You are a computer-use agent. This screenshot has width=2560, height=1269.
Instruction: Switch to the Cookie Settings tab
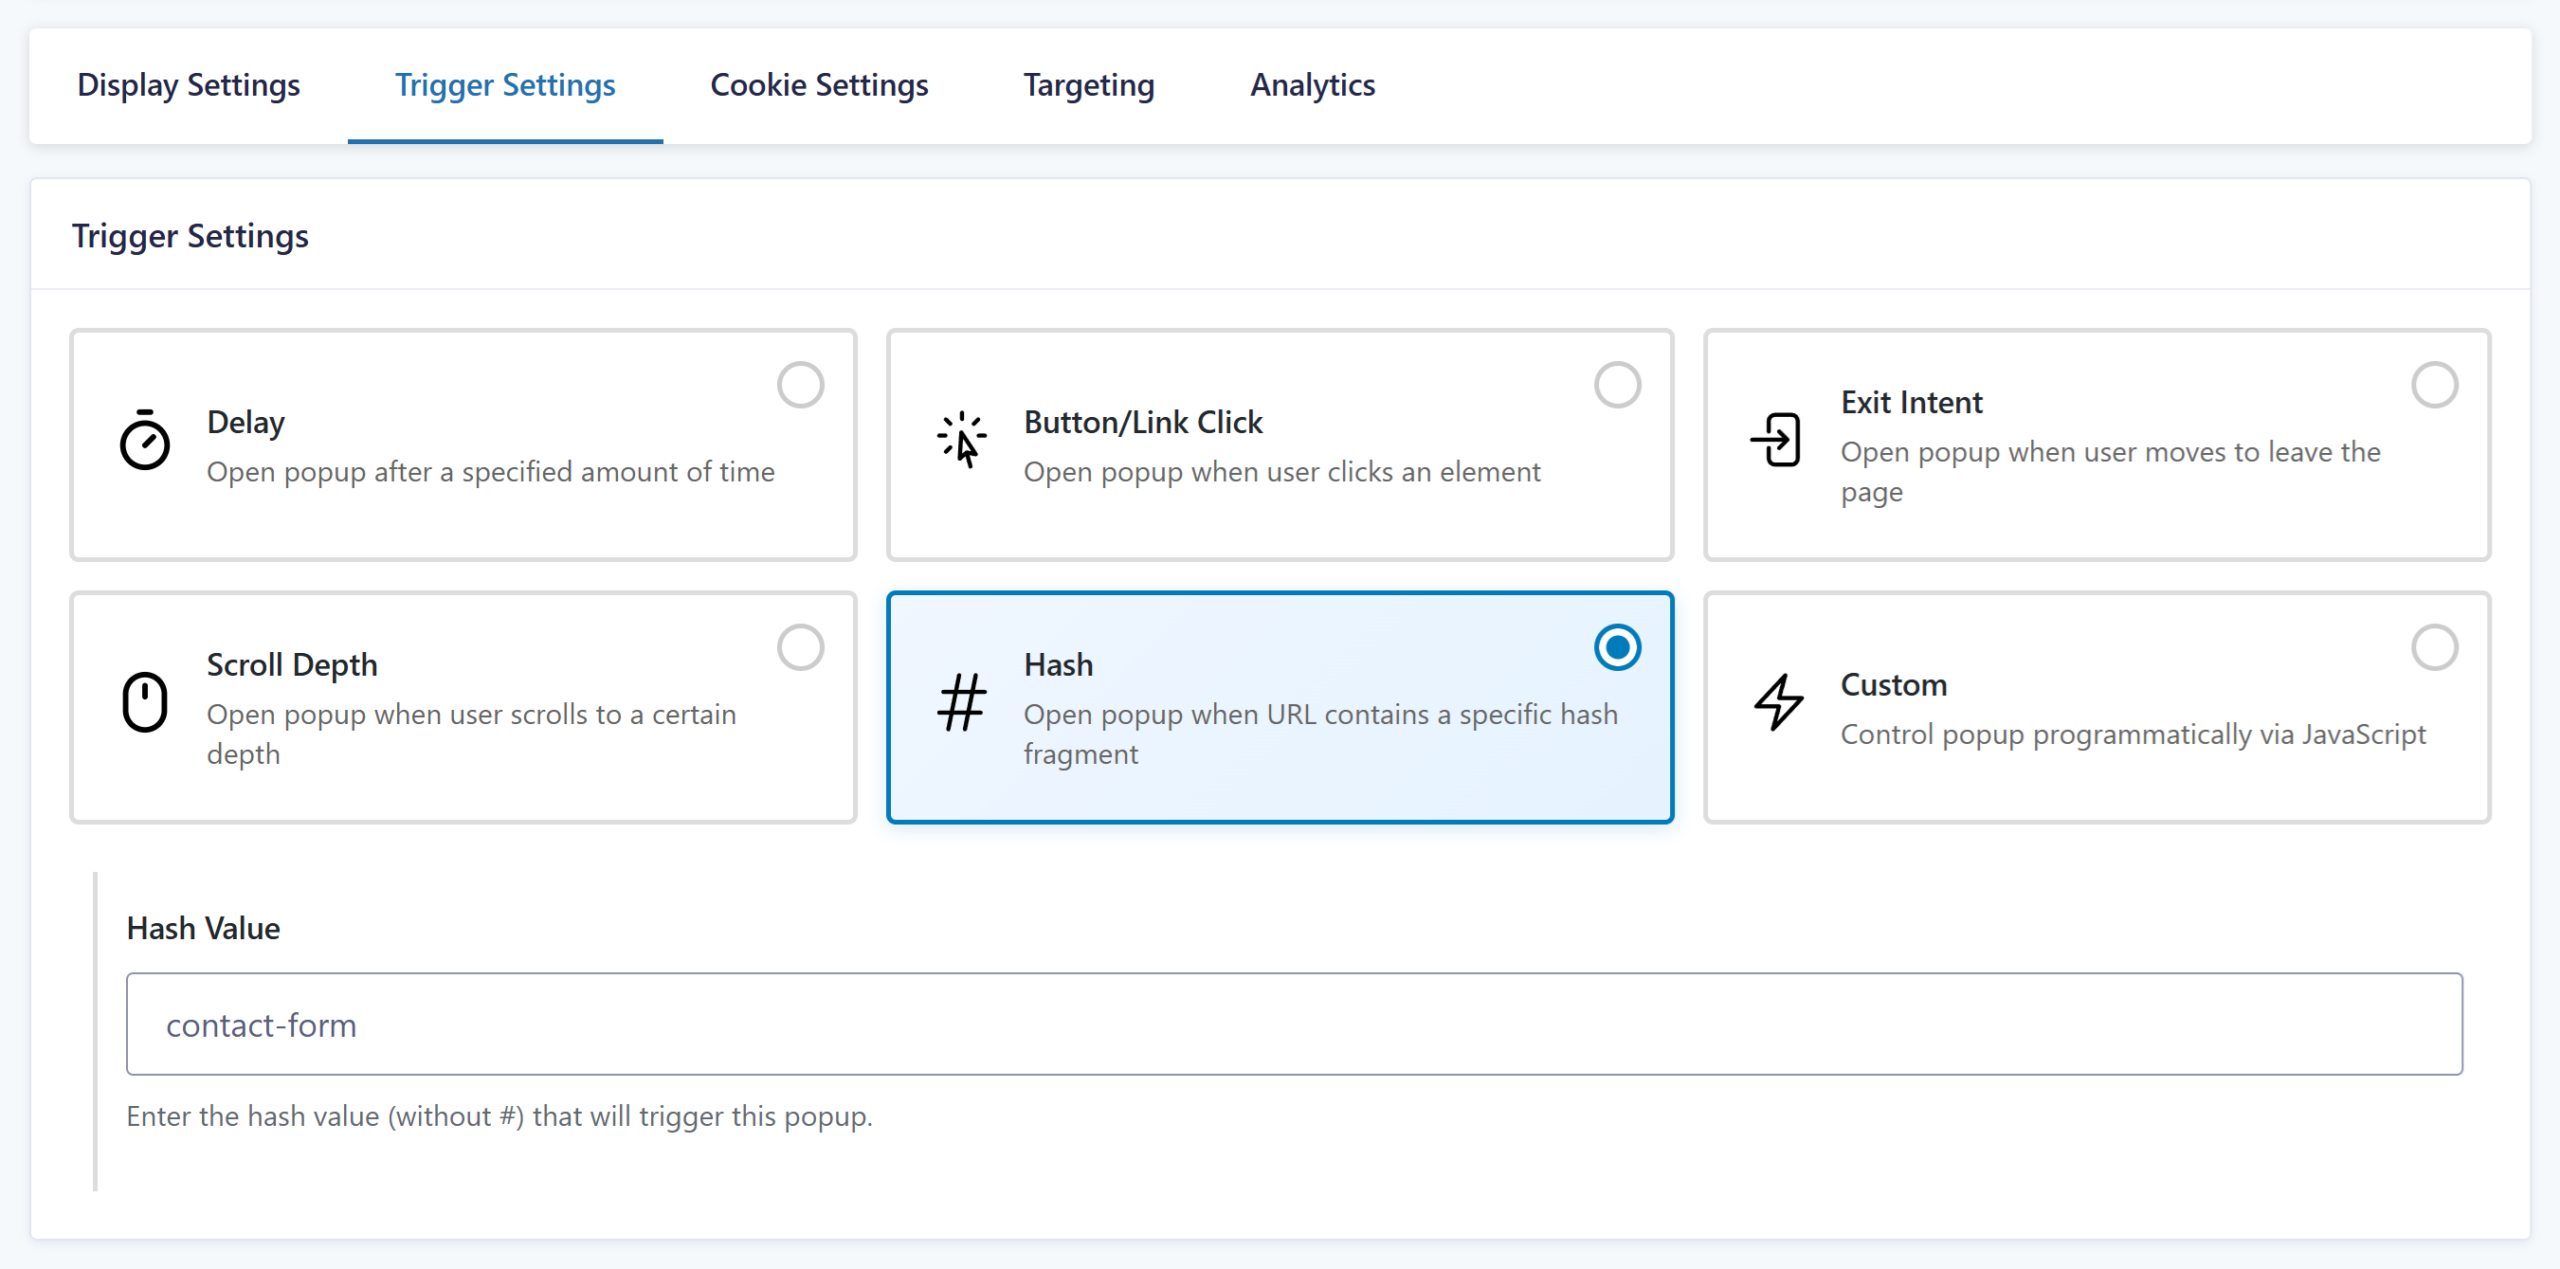[x=819, y=85]
